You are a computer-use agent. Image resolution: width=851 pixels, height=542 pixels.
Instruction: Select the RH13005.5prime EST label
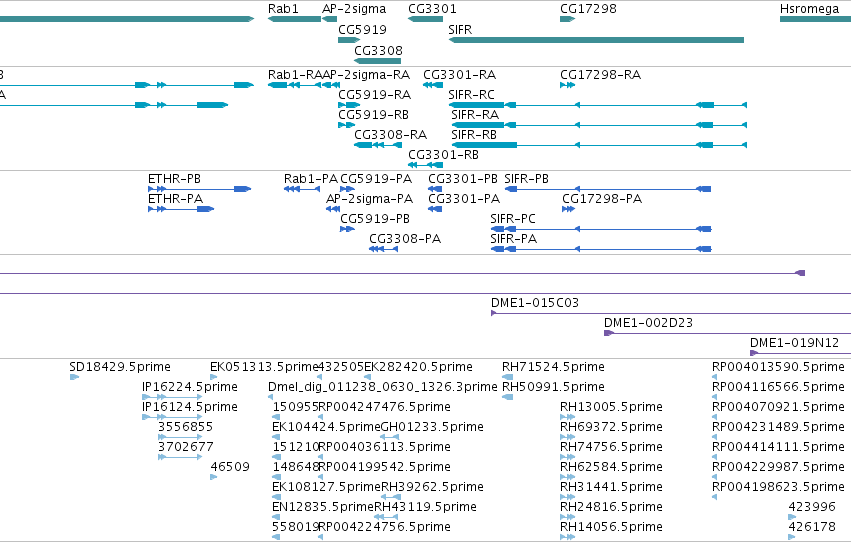coord(611,407)
